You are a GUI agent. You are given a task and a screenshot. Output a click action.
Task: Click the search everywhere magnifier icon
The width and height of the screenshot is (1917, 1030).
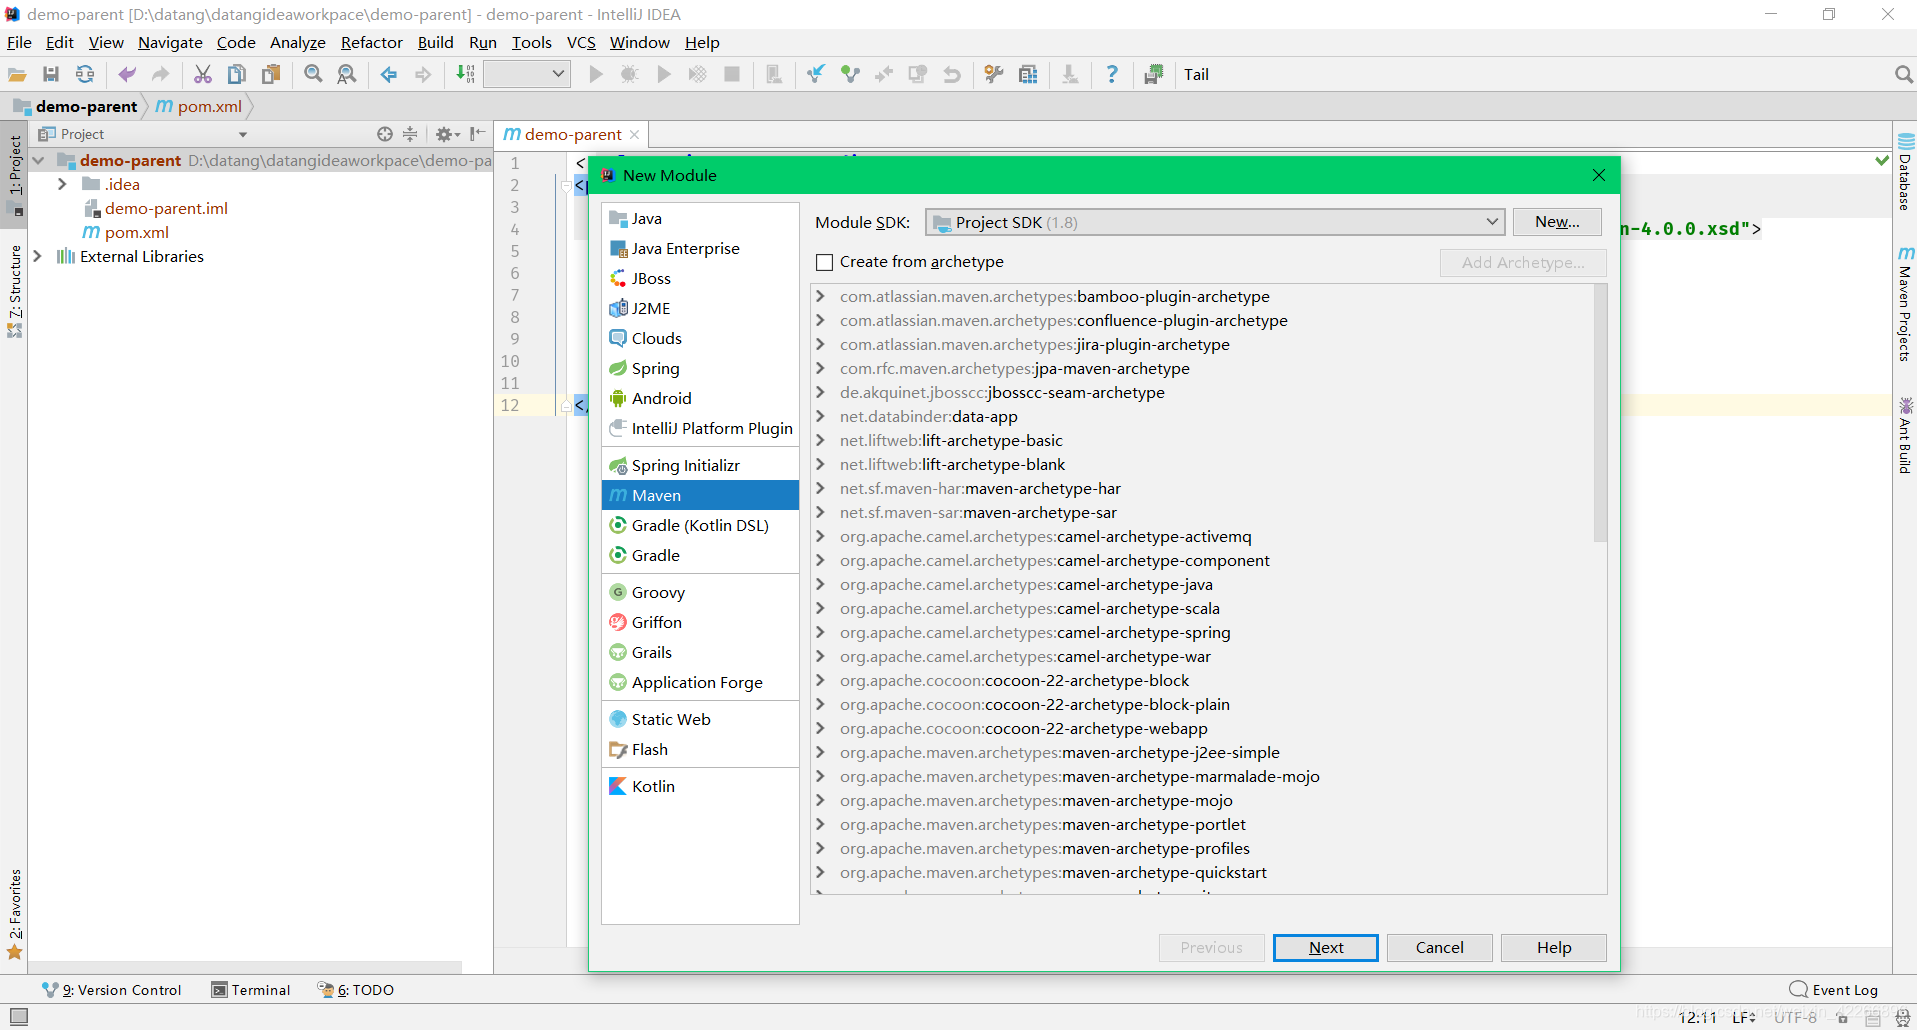1903,74
